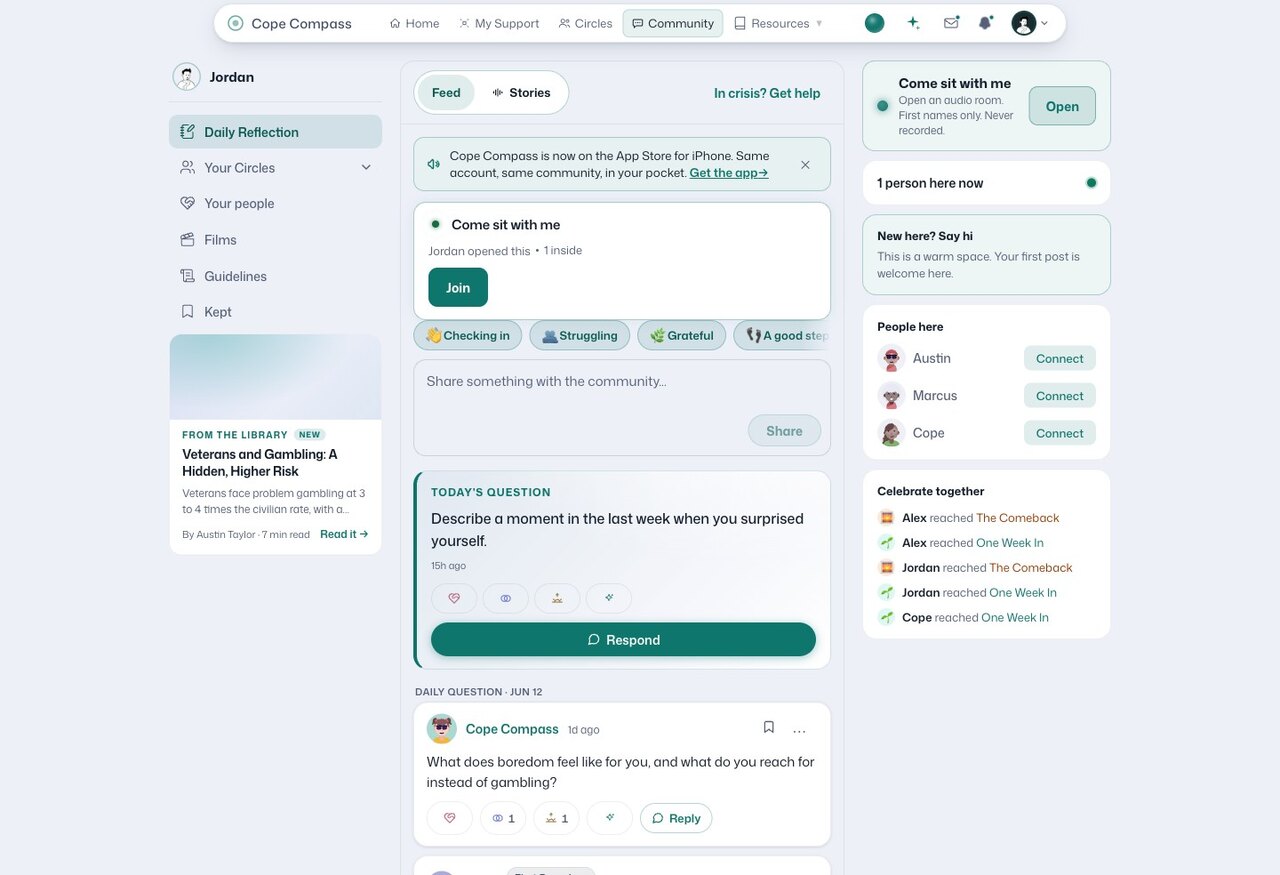
Task: Open more options on the boredom post
Action: point(799,730)
